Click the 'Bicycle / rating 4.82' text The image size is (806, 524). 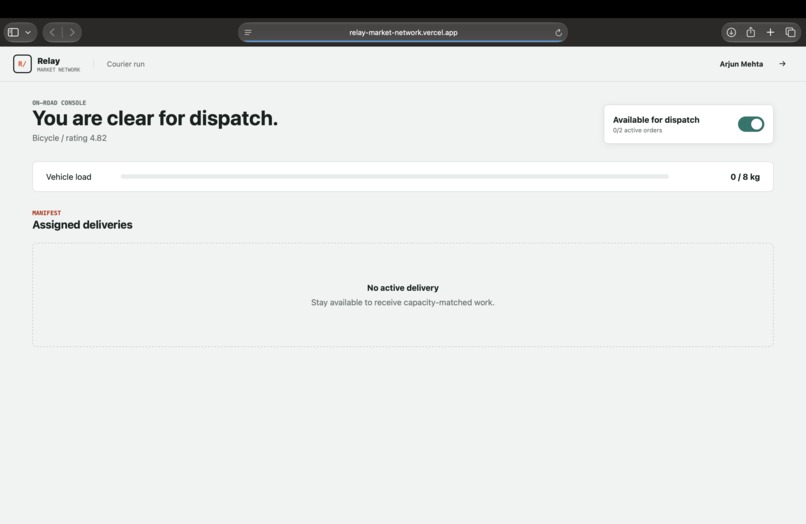click(69, 138)
